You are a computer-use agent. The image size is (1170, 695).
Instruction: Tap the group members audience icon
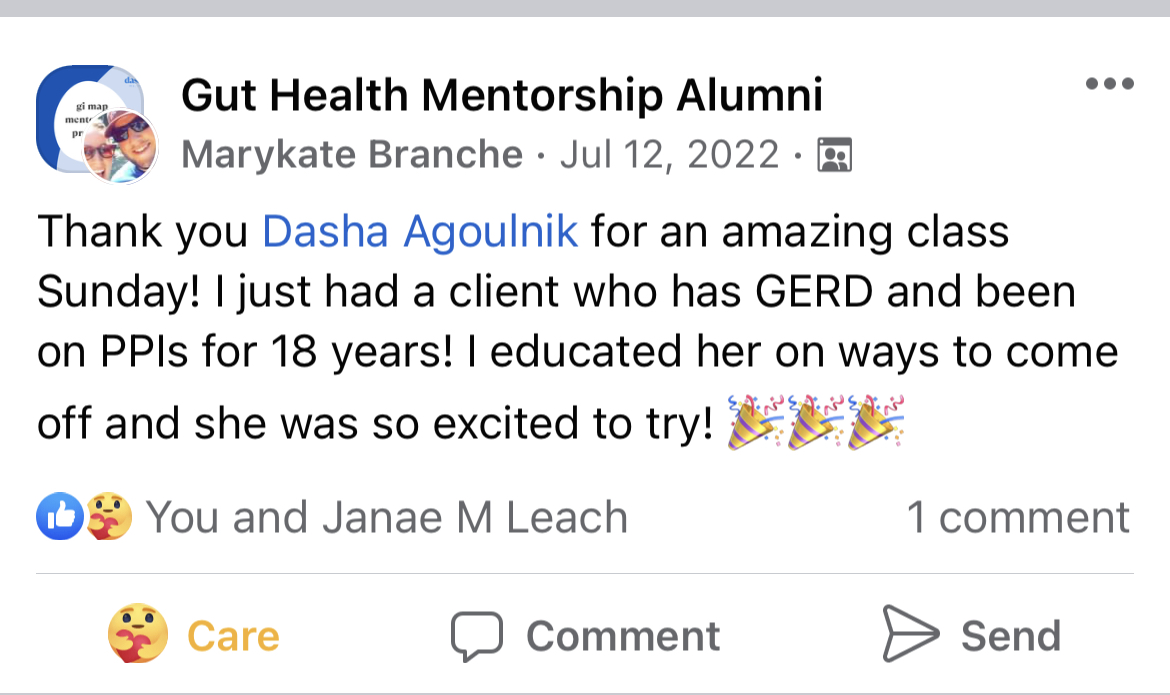pyautogui.click(x=834, y=155)
